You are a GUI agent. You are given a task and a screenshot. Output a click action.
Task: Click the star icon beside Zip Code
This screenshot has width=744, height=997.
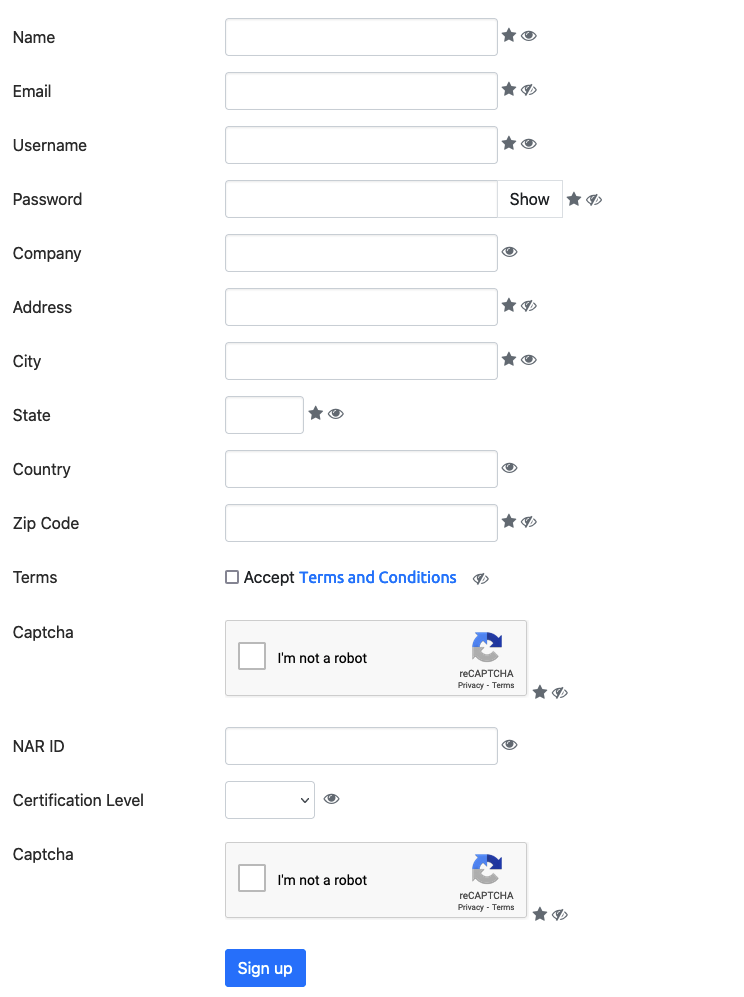(509, 521)
